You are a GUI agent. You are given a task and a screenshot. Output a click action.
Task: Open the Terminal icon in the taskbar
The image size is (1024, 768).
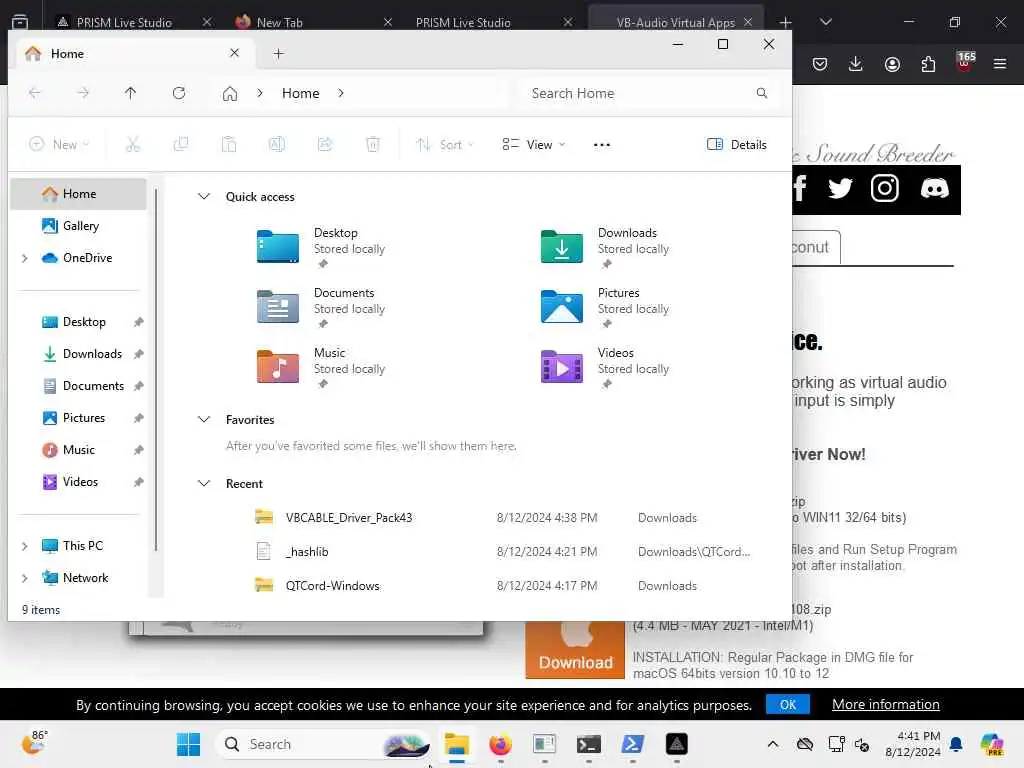point(588,744)
